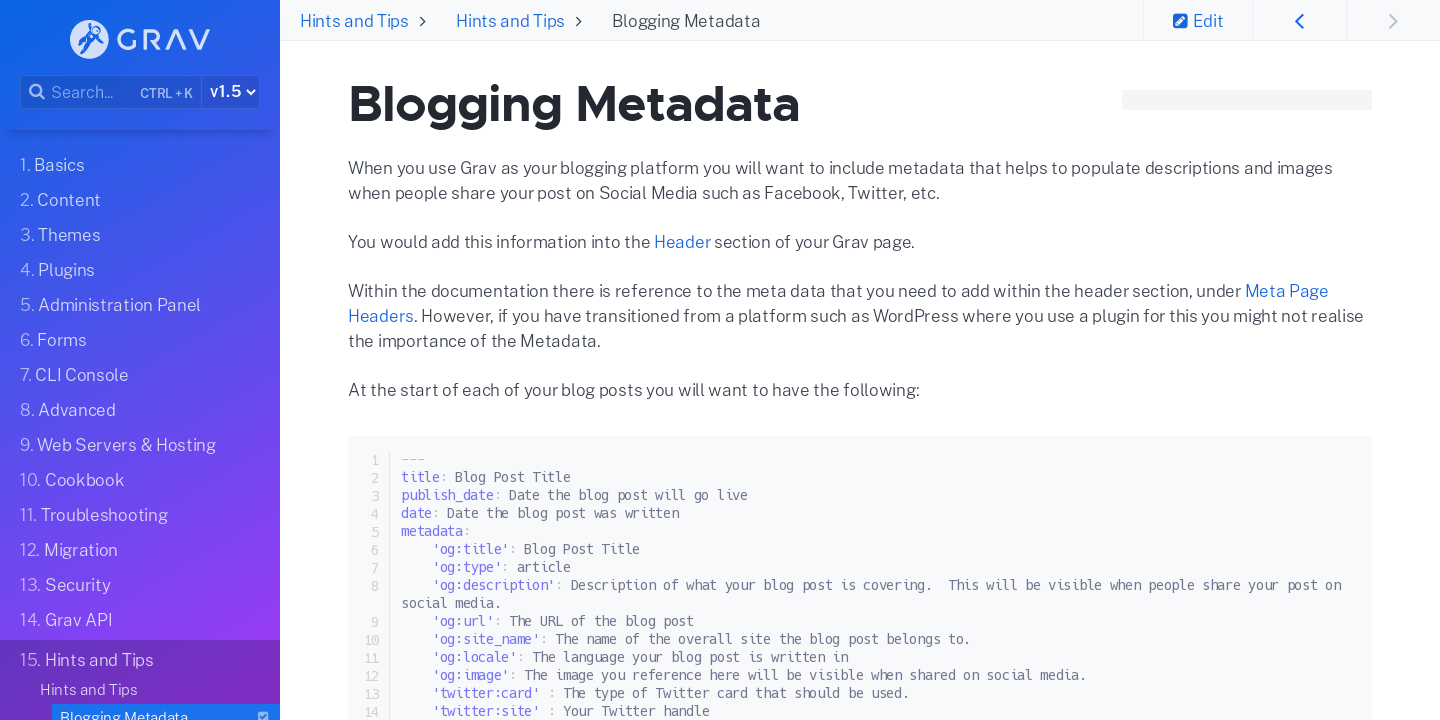Click the first Hints and Tips breadcrumb
Viewport: 1440px width, 720px height.
tap(354, 21)
